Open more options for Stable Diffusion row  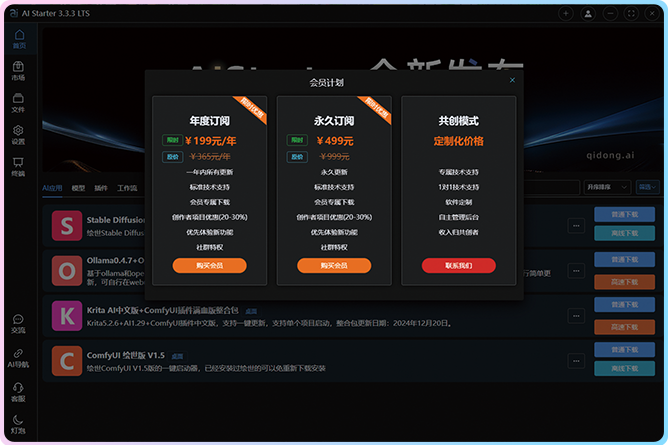click(576, 226)
